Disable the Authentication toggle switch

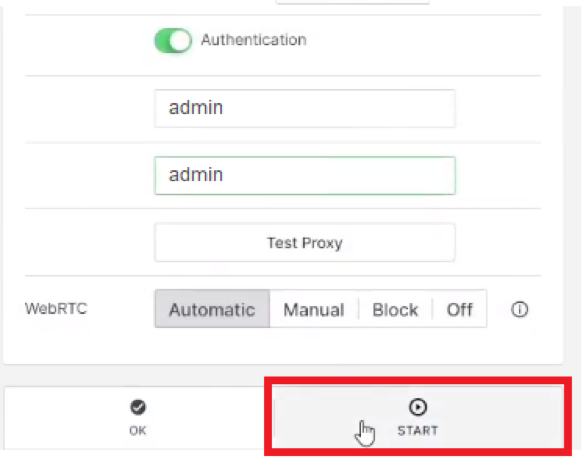tap(173, 40)
